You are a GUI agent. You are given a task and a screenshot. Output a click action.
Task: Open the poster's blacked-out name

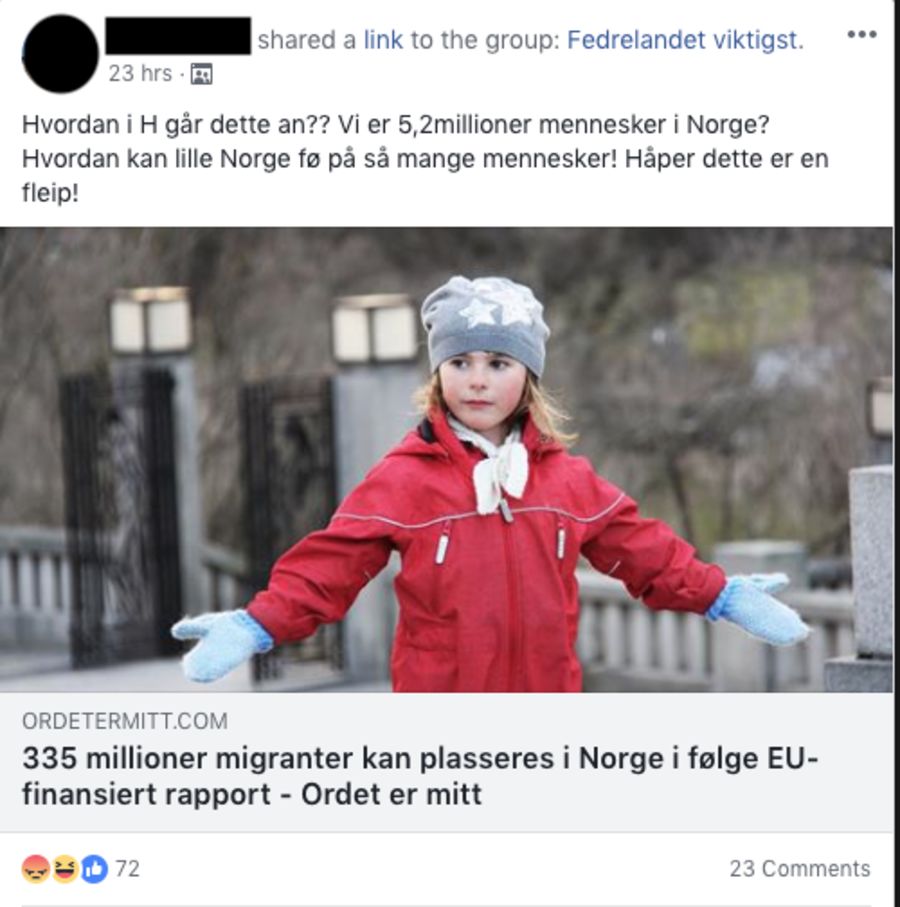pyautogui.click(x=178, y=36)
